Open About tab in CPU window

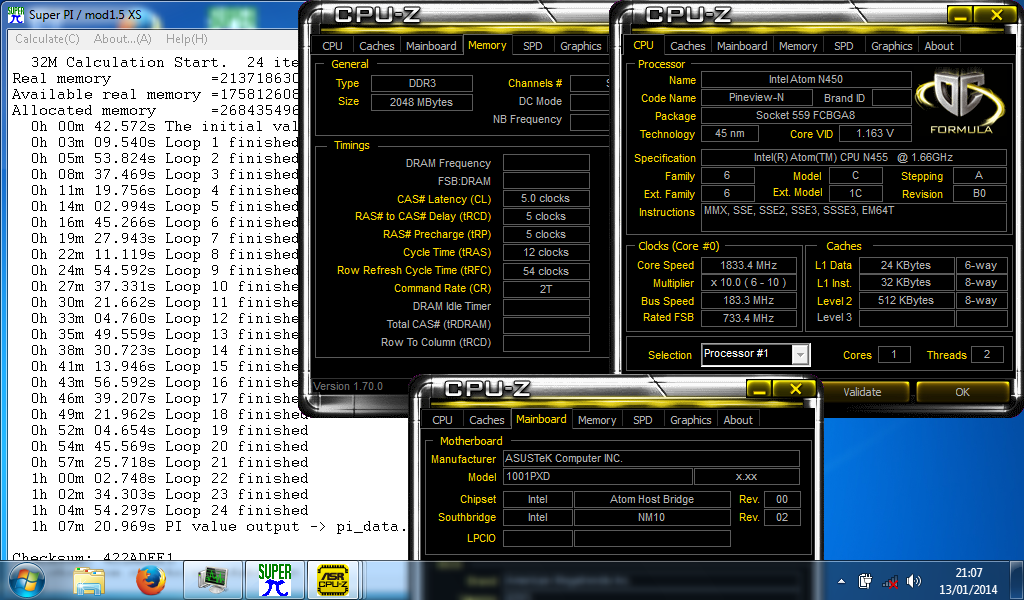[939, 46]
